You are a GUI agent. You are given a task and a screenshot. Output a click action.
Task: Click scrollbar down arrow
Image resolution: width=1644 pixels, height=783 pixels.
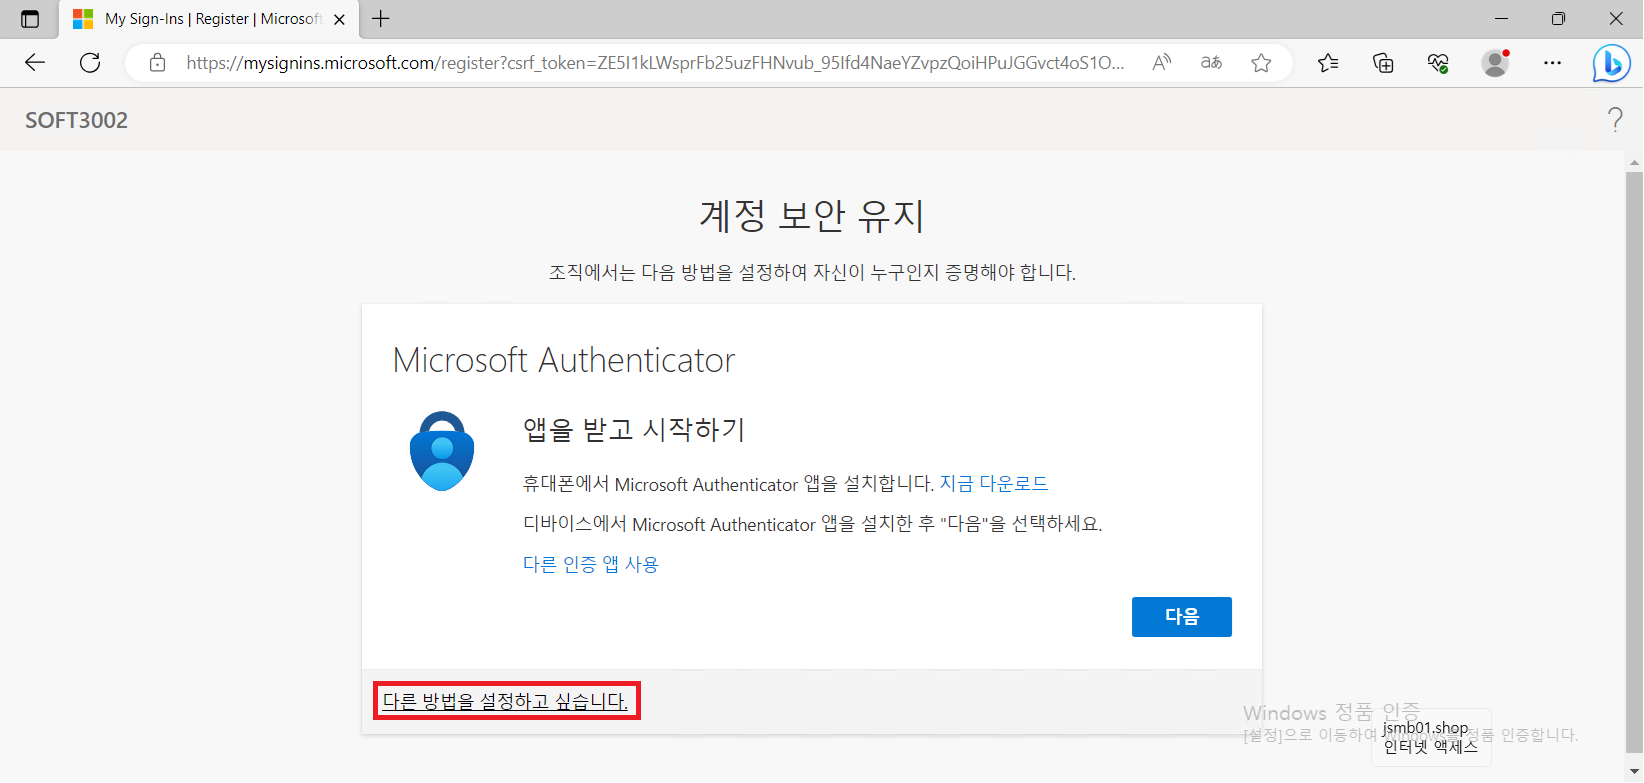(1634, 771)
